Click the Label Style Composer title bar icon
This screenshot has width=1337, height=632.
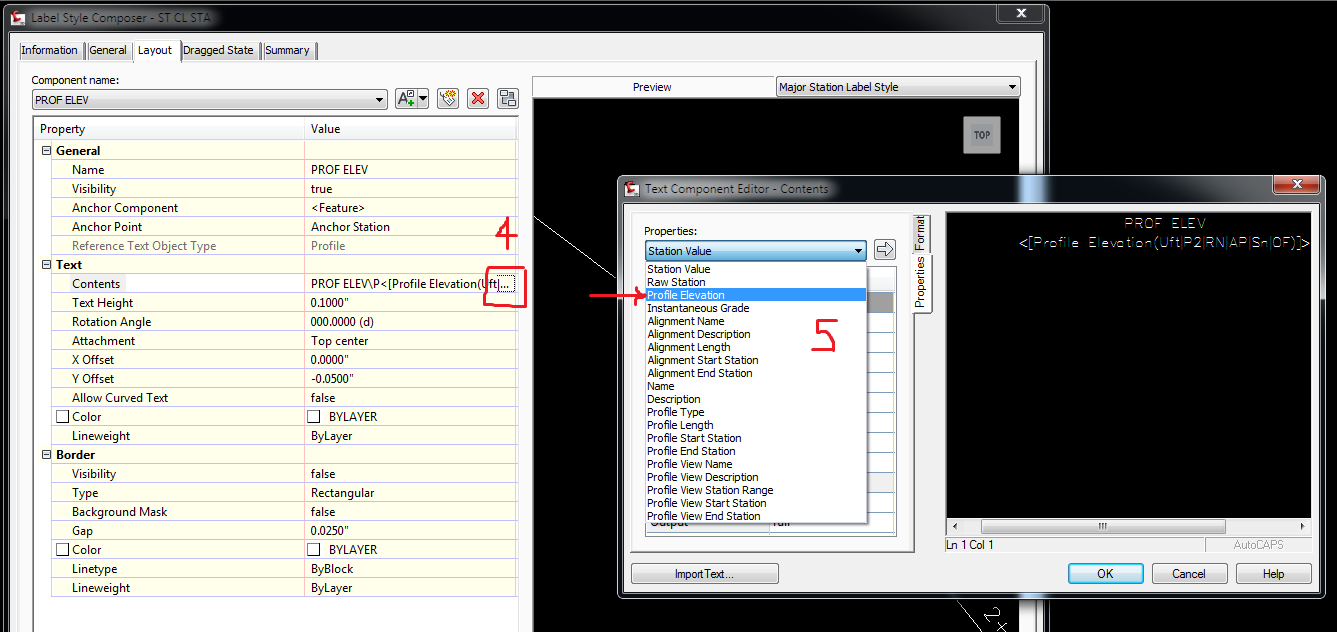click(19, 15)
